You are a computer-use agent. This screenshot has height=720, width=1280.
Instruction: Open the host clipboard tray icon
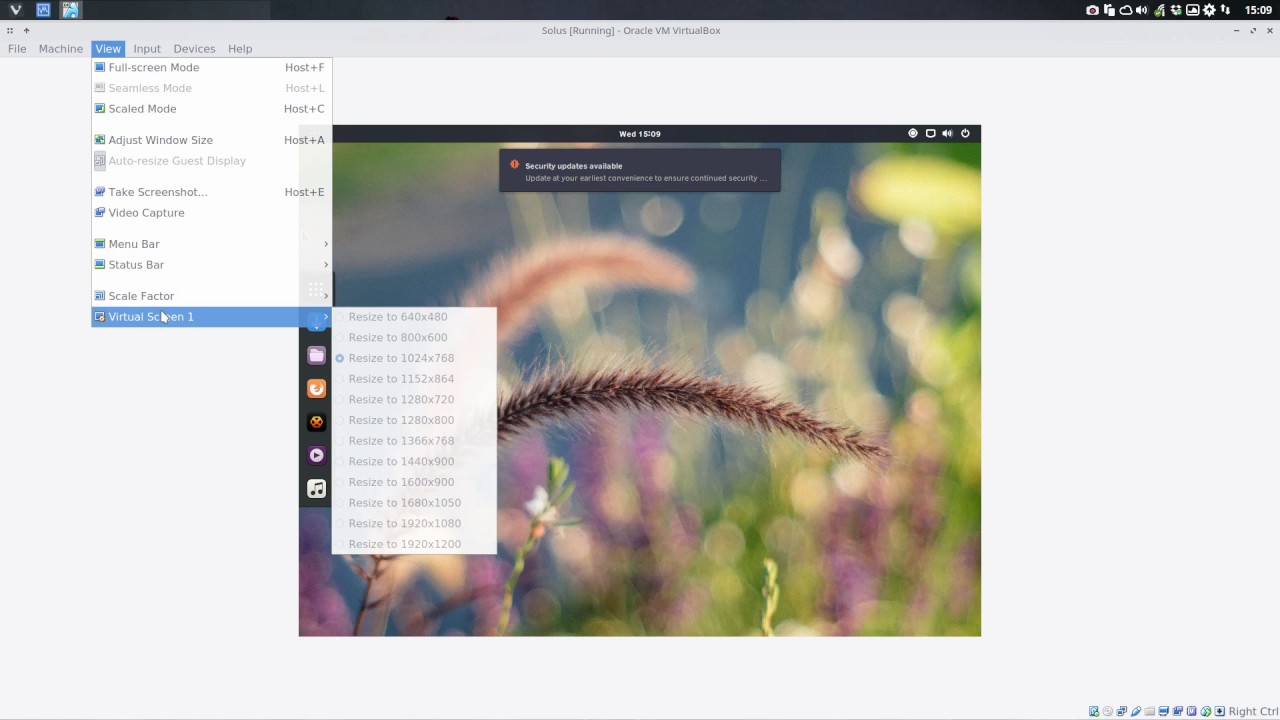pyautogui.click(x=1109, y=10)
